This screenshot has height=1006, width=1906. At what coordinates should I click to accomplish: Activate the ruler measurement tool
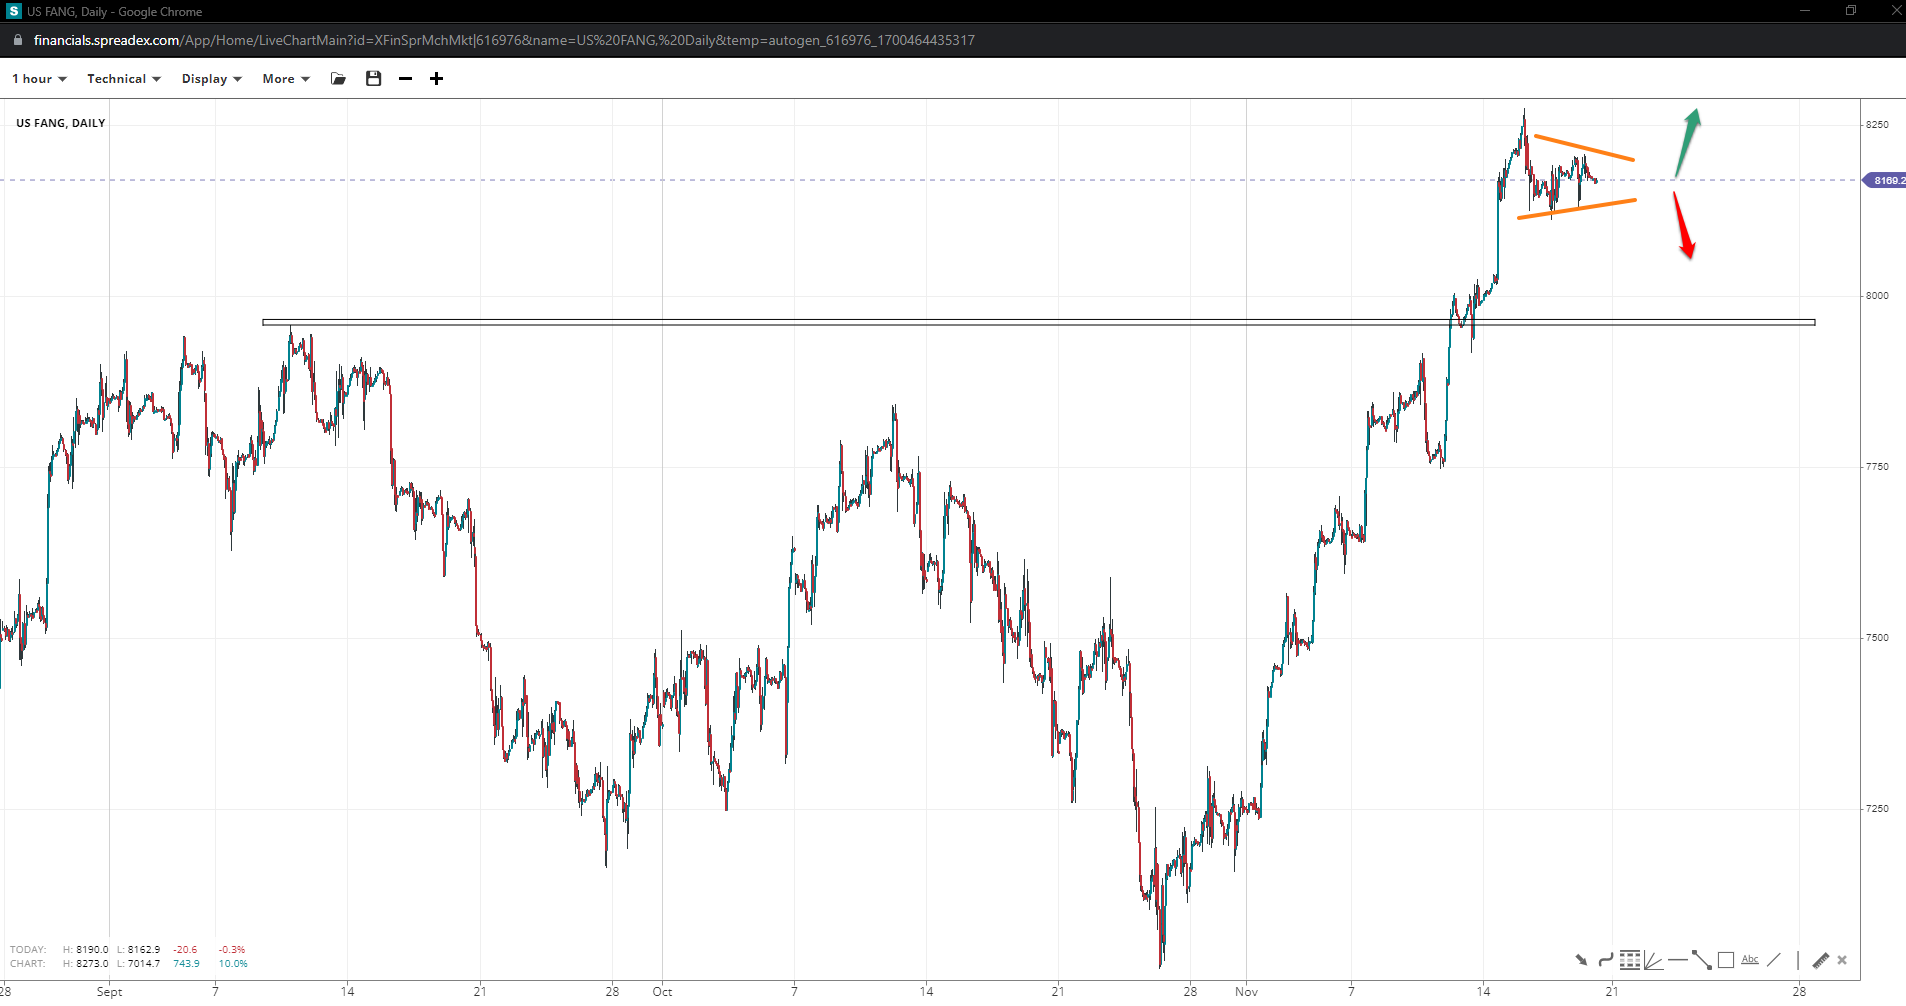point(1821,960)
